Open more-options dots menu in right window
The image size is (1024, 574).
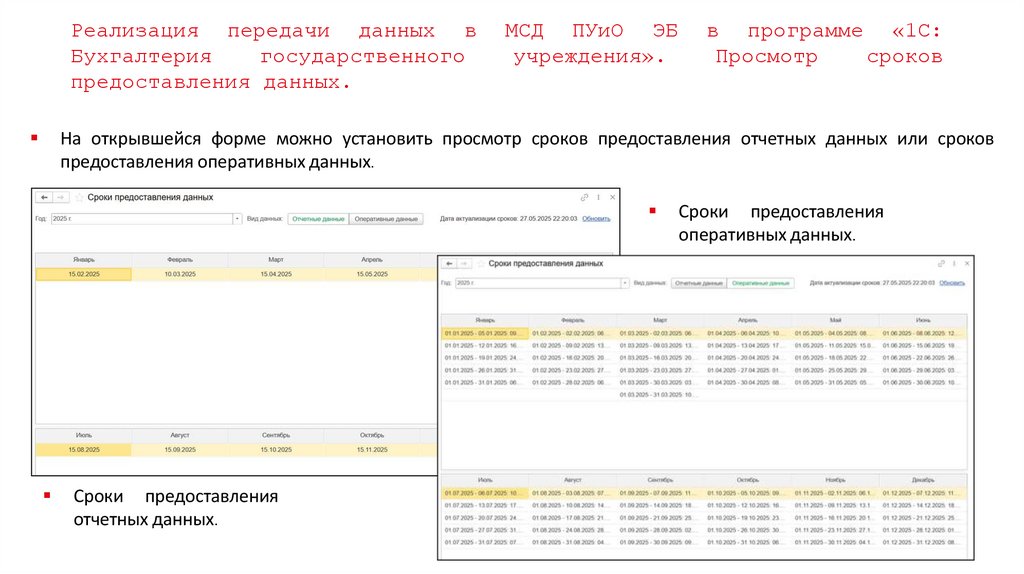point(954,264)
